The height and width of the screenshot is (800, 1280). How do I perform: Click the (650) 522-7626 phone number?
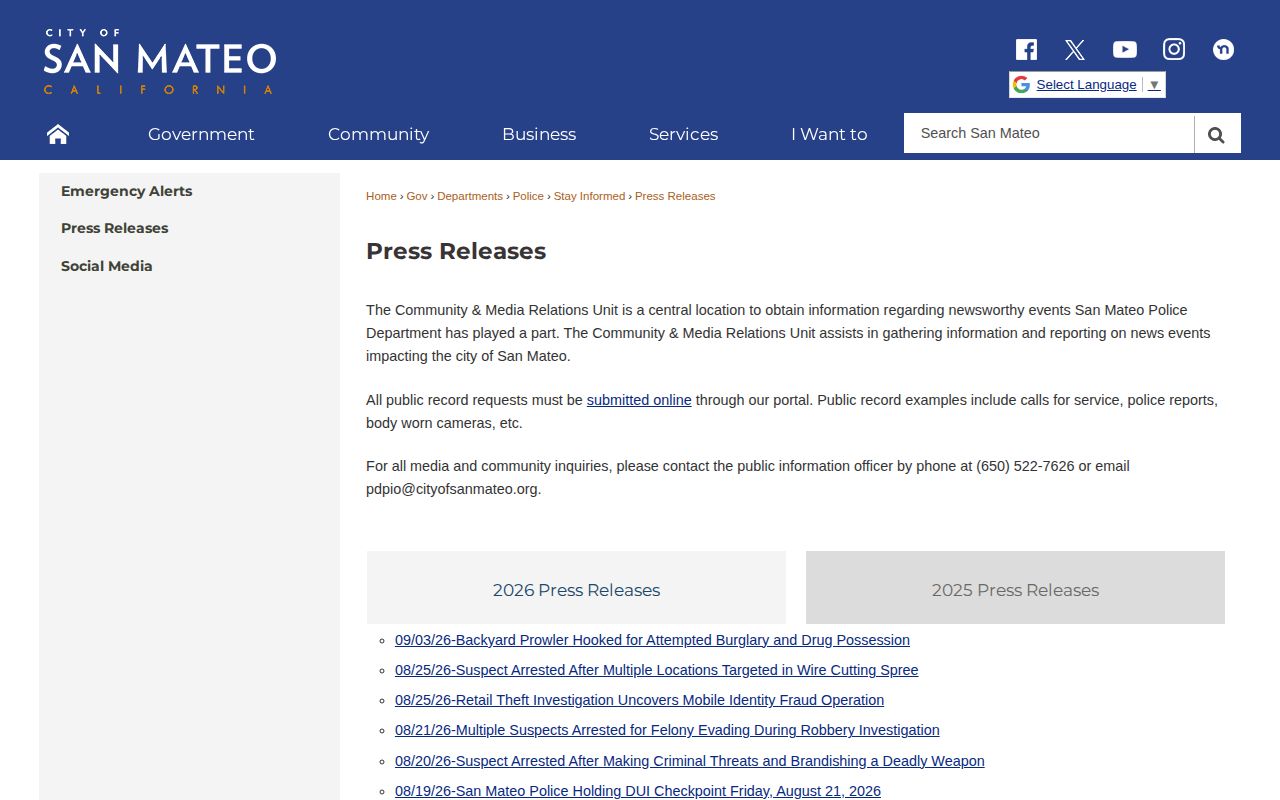pyautogui.click(x=1025, y=466)
